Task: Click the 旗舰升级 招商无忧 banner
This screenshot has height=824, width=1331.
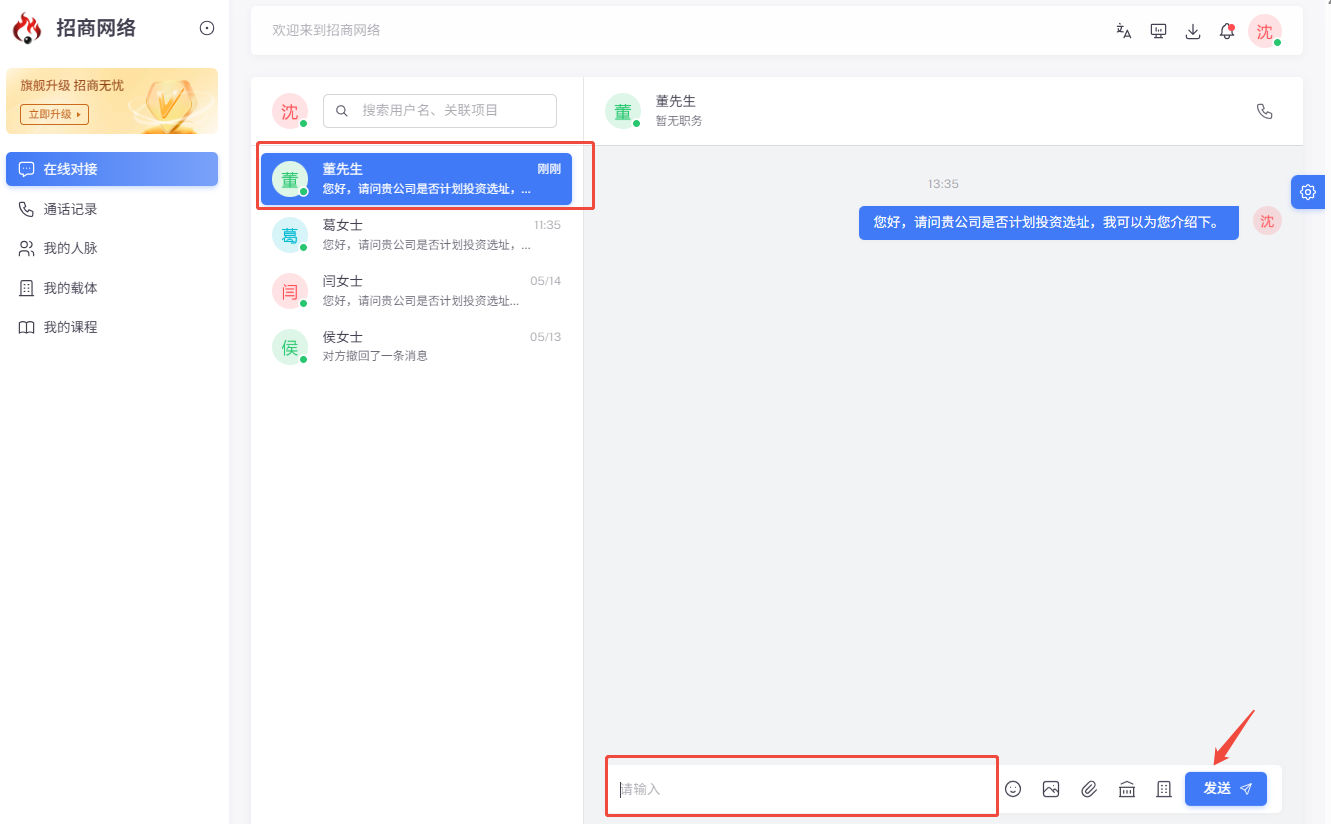Action: coord(112,101)
